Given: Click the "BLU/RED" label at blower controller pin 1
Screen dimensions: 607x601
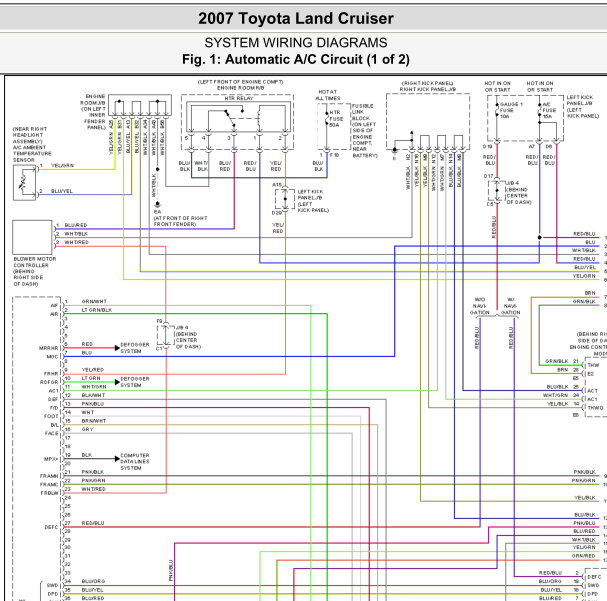Looking at the screenshot, I should (76, 225).
